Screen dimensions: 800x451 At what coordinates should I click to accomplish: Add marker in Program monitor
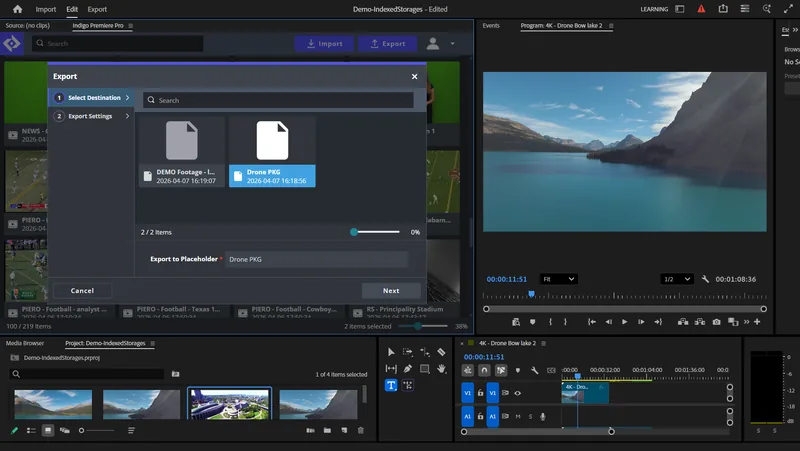coord(533,322)
